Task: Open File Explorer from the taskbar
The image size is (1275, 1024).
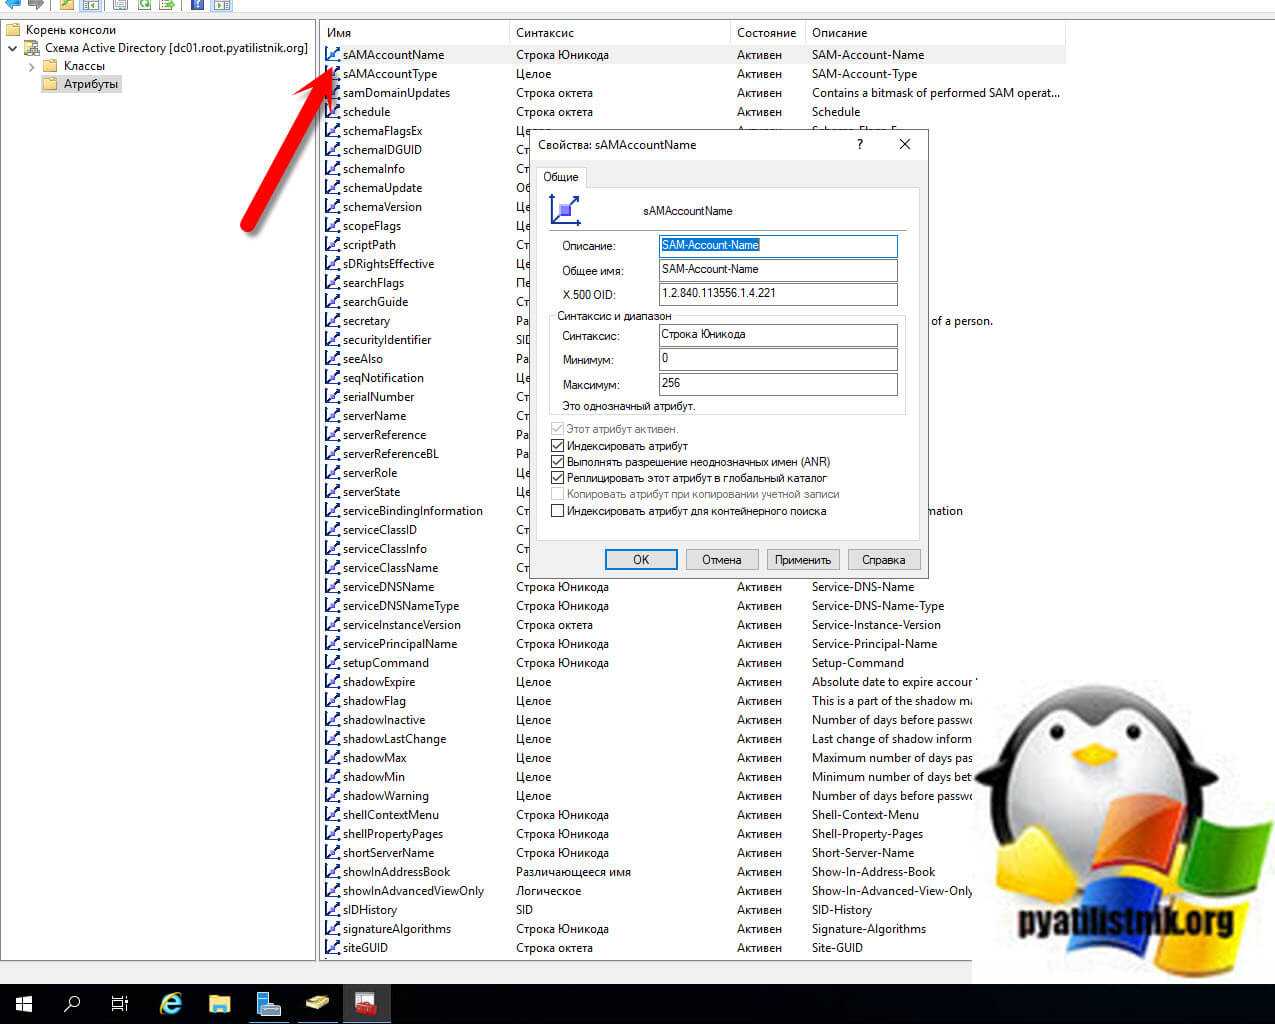Action: pos(220,1003)
